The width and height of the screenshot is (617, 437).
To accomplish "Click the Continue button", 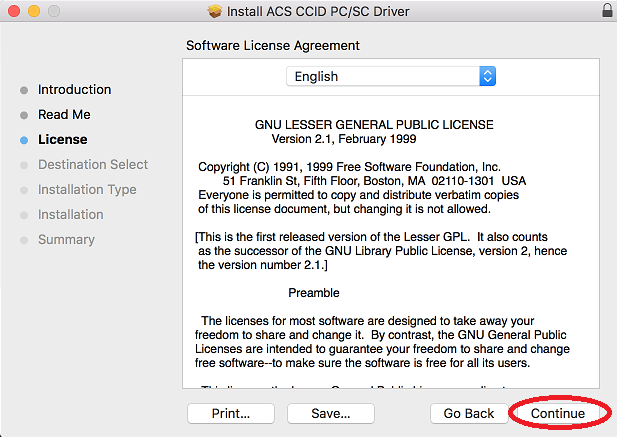I will pos(558,413).
